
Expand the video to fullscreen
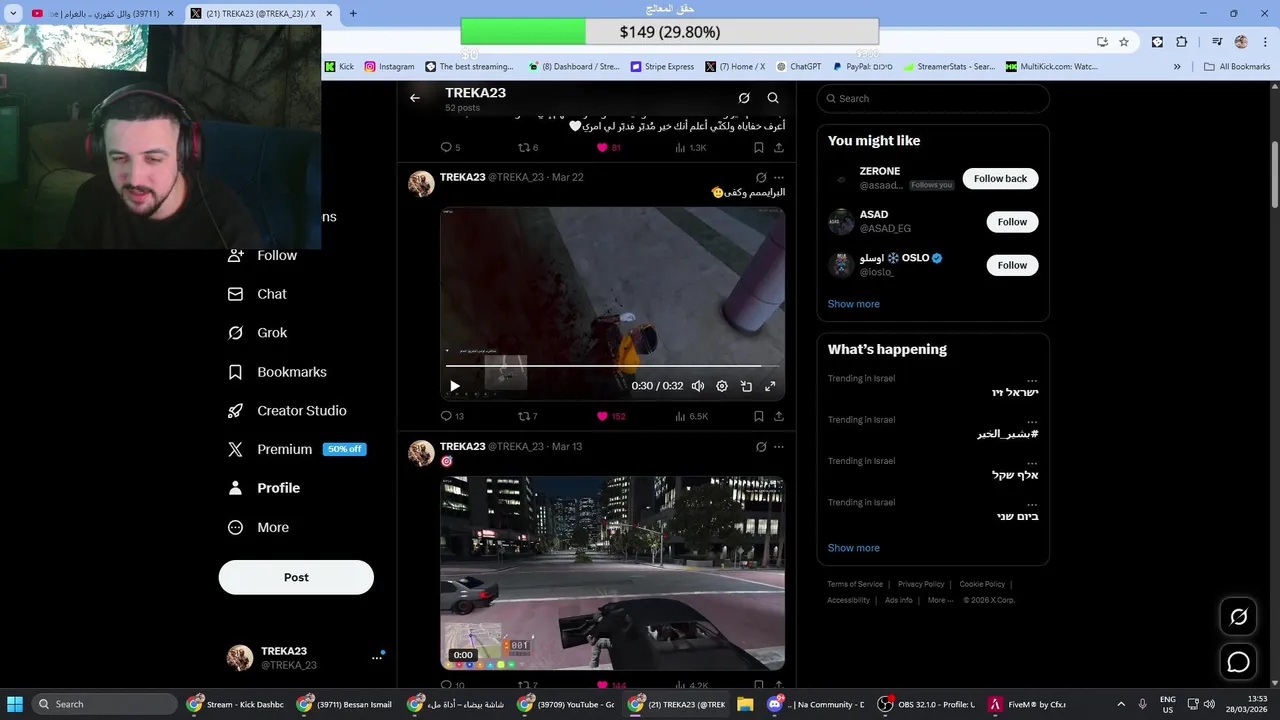pos(770,386)
